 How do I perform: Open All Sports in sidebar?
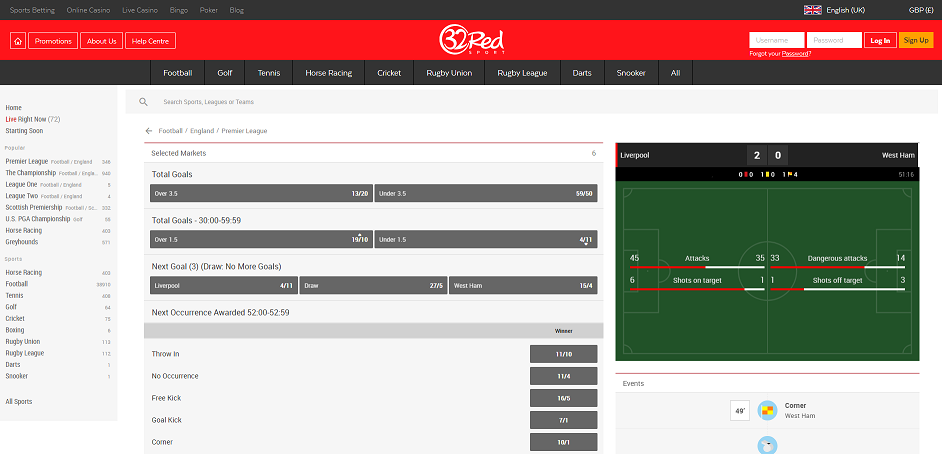(x=19, y=401)
